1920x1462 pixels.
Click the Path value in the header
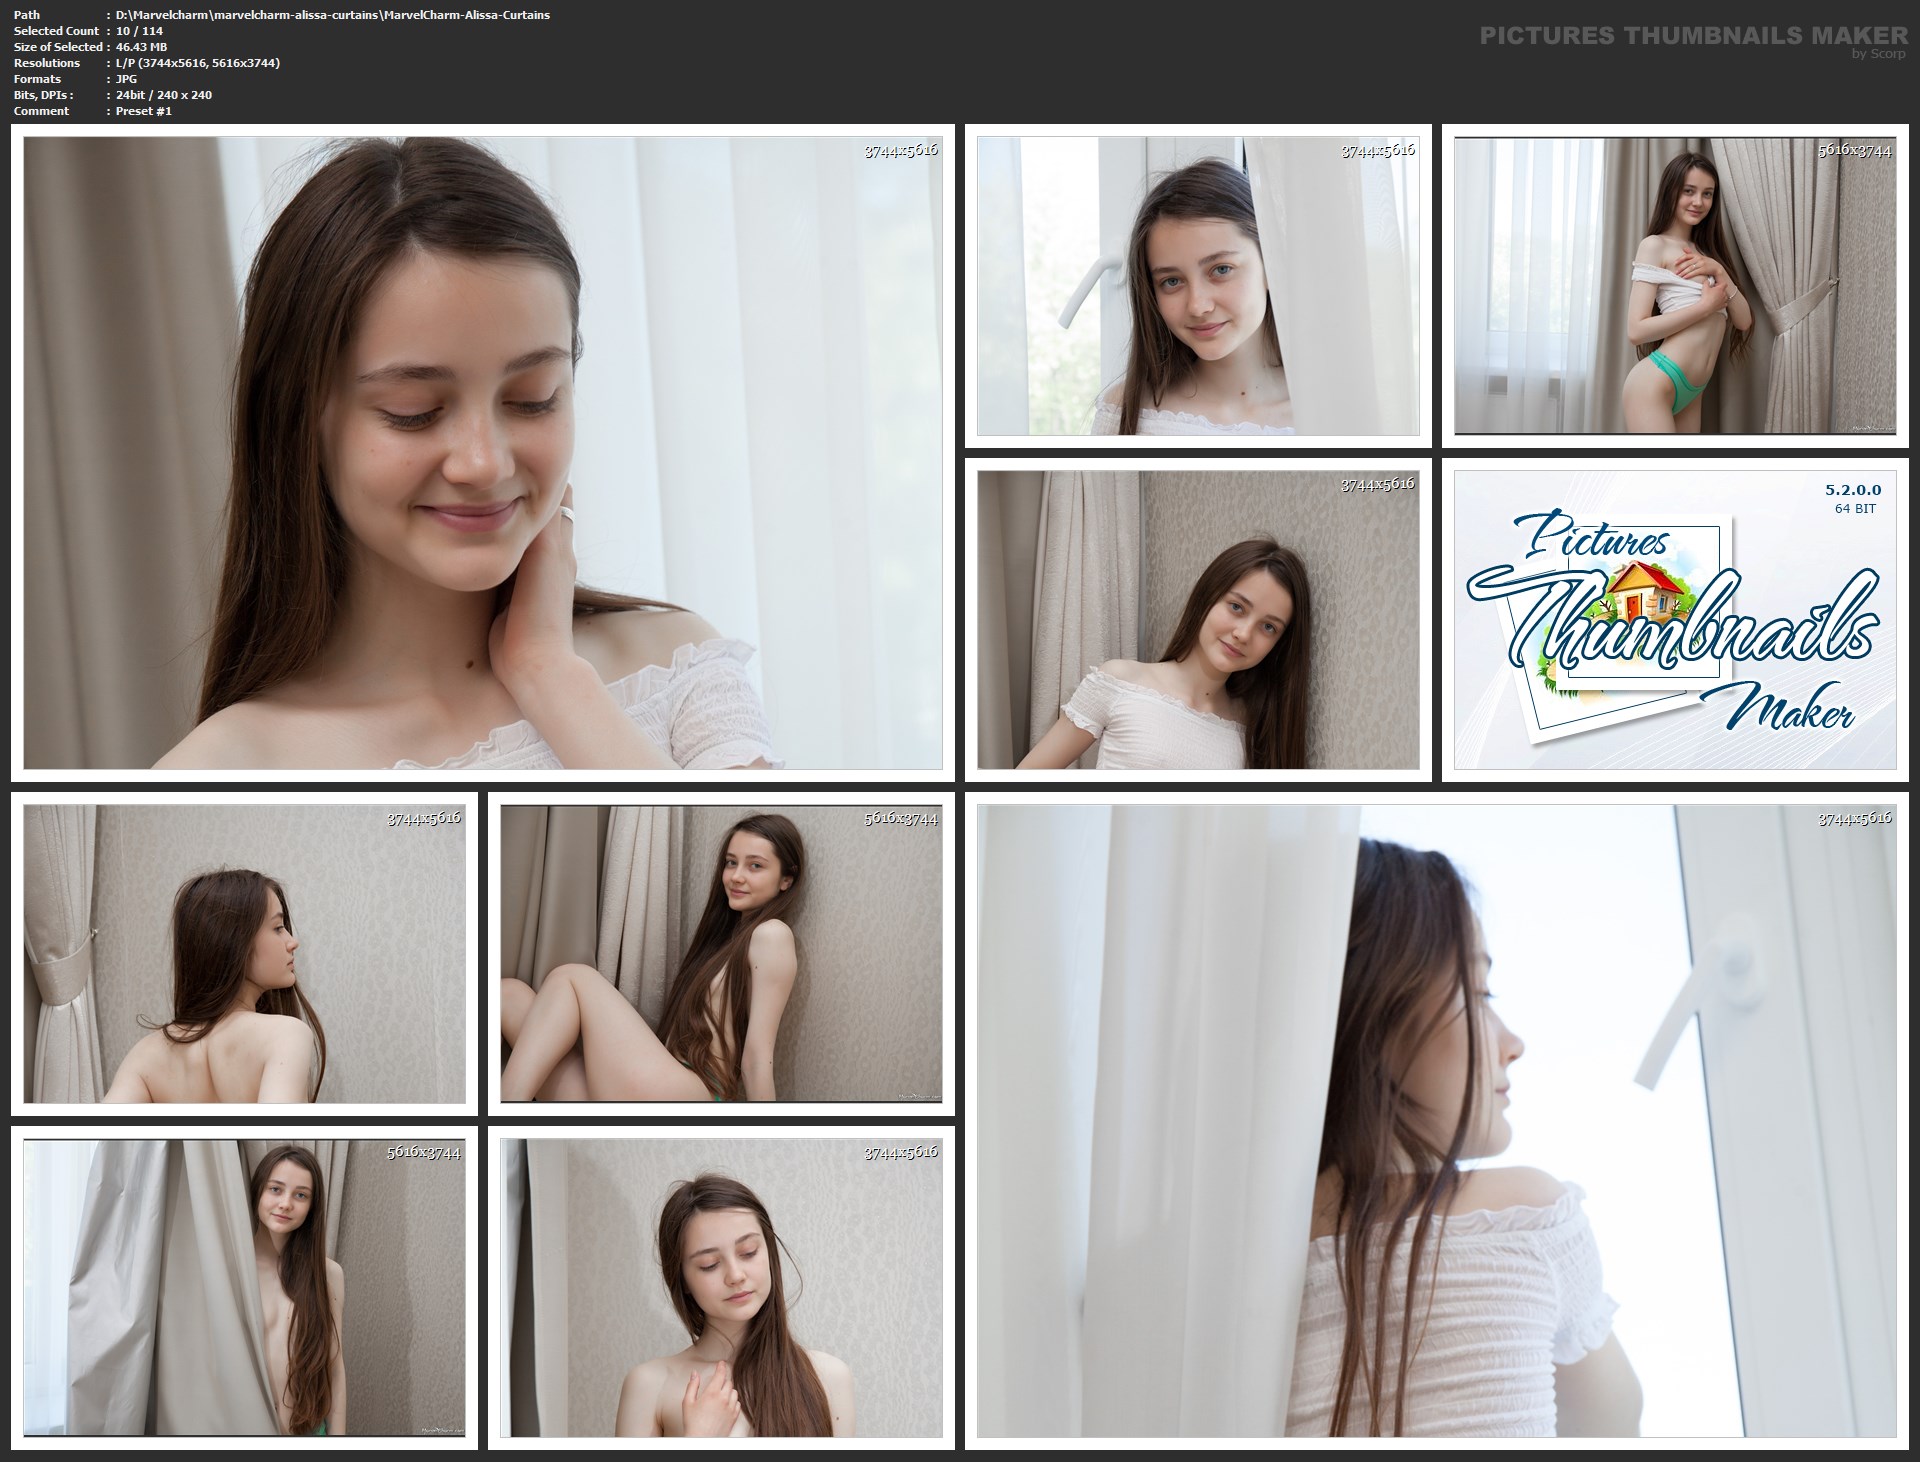332,15
